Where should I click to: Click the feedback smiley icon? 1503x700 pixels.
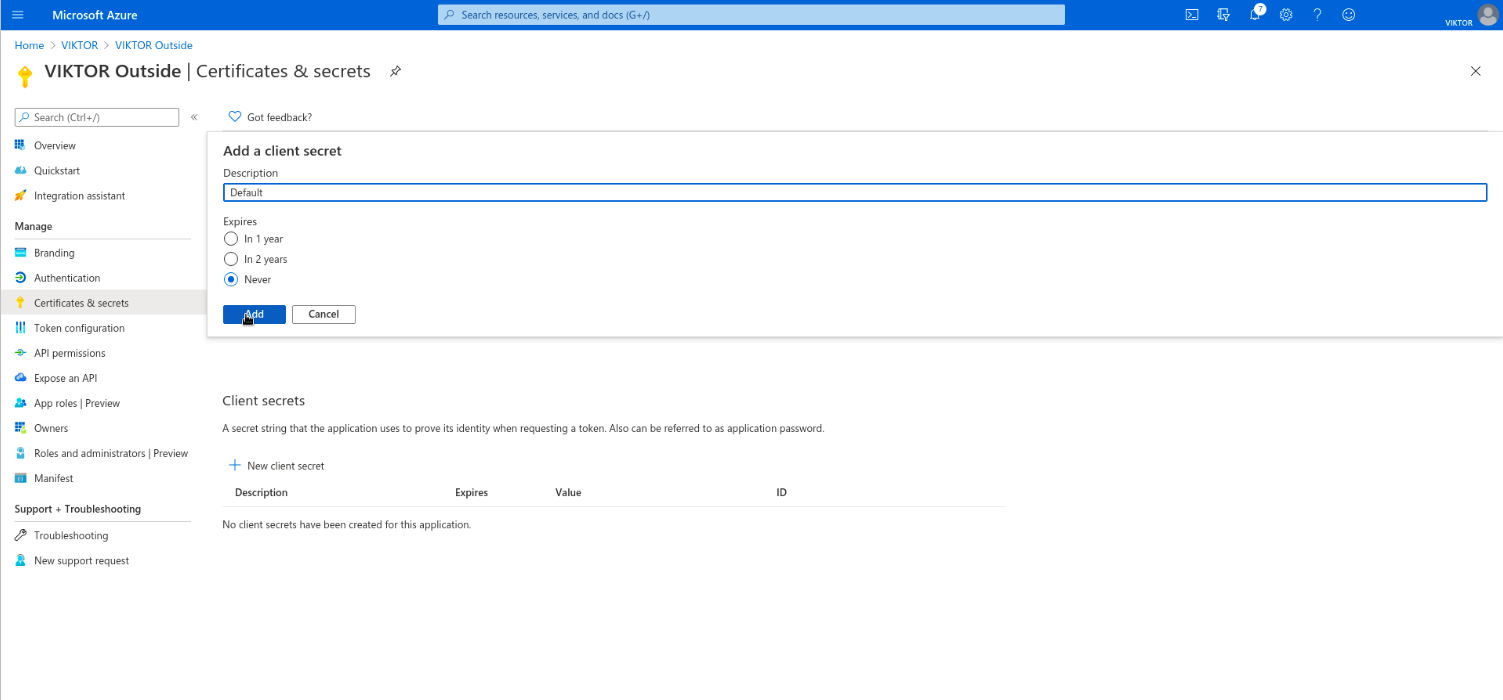pos(1349,15)
